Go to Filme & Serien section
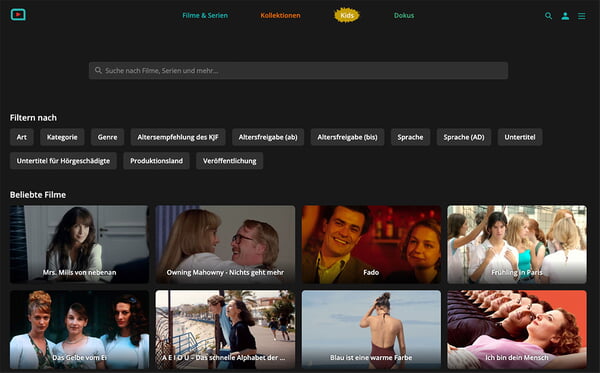This screenshot has height=373, width=600. coord(205,15)
